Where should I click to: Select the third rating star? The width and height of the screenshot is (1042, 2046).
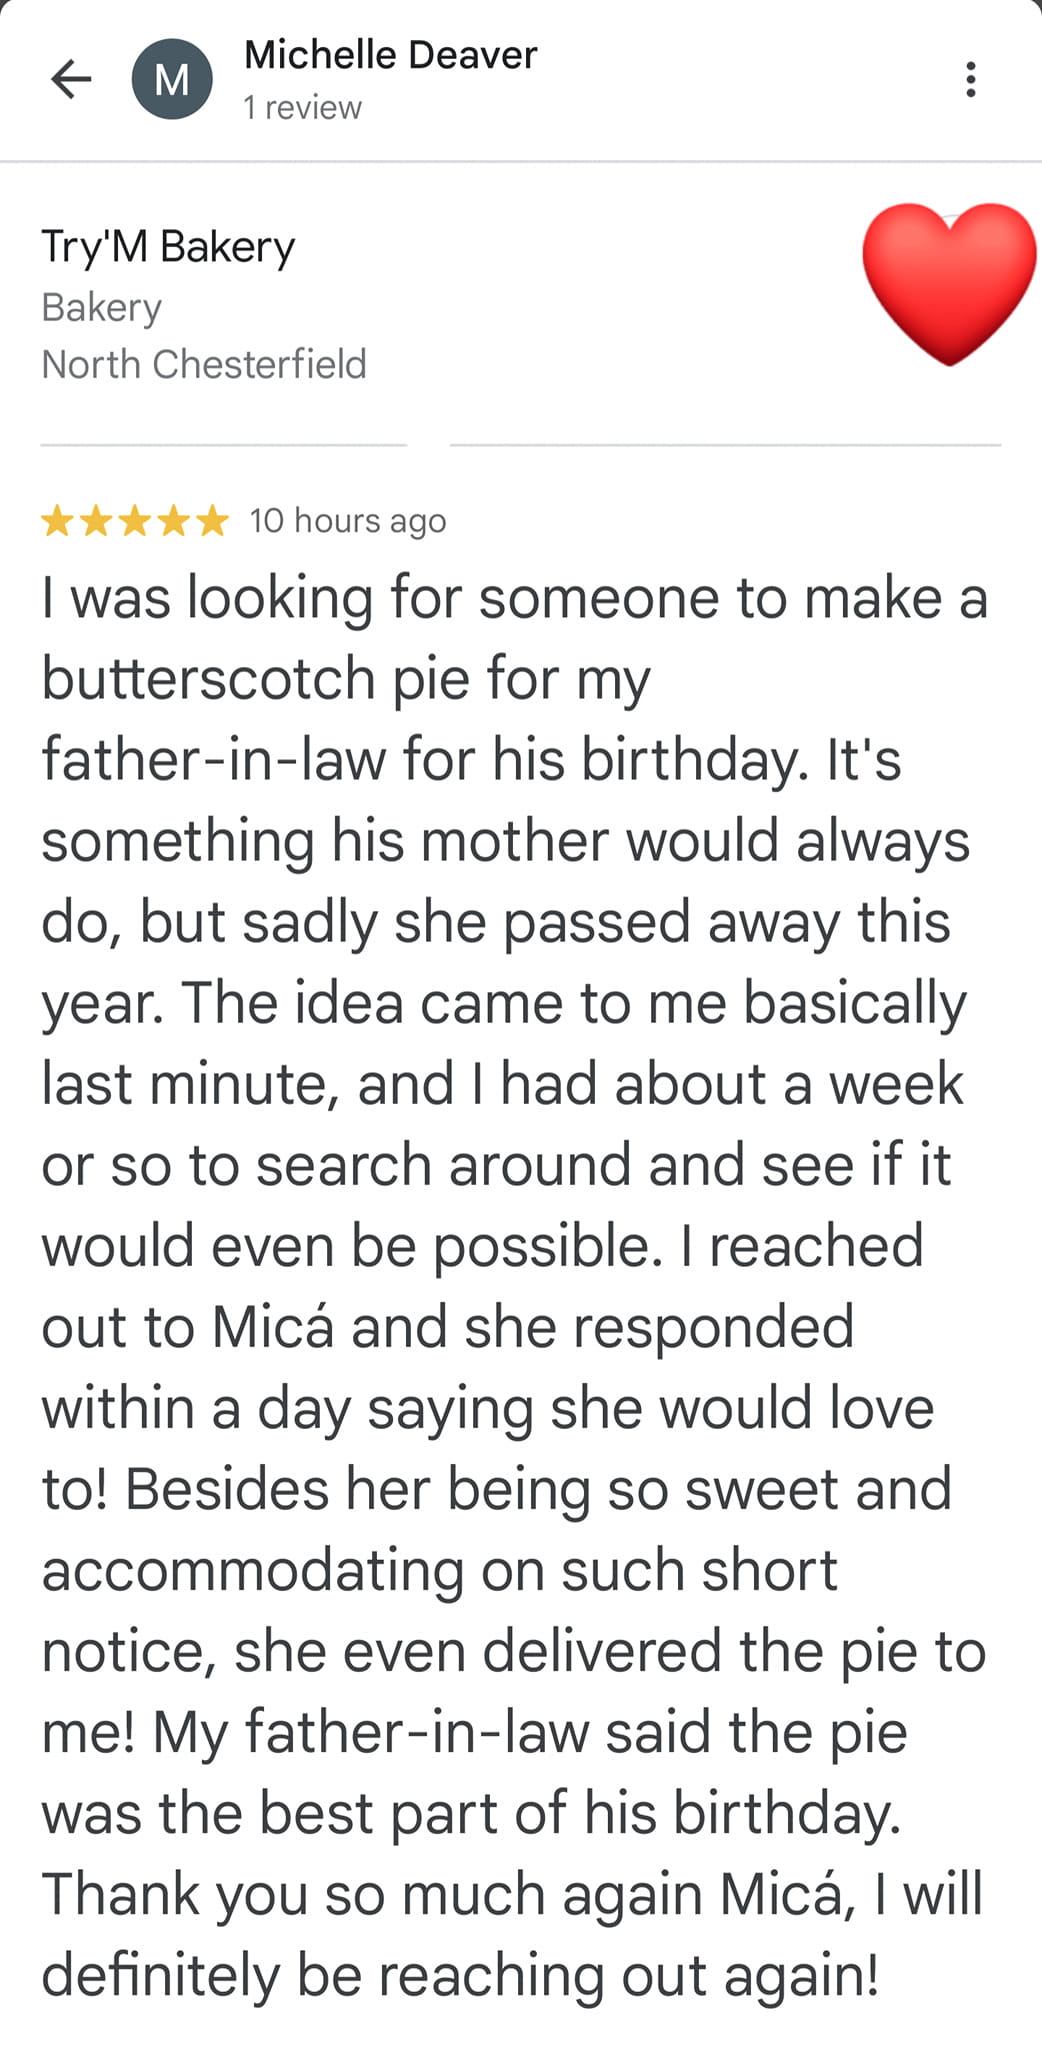pyautogui.click(x=135, y=521)
